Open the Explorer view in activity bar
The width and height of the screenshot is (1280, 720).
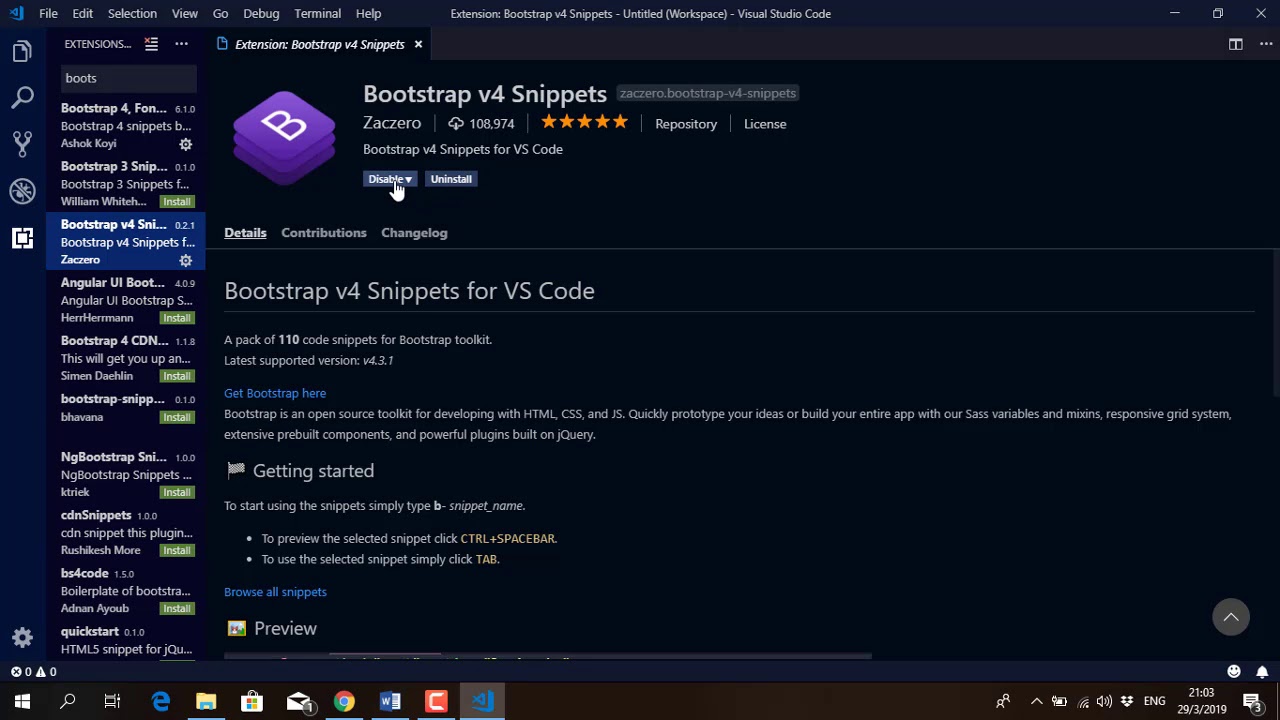point(22,52)
